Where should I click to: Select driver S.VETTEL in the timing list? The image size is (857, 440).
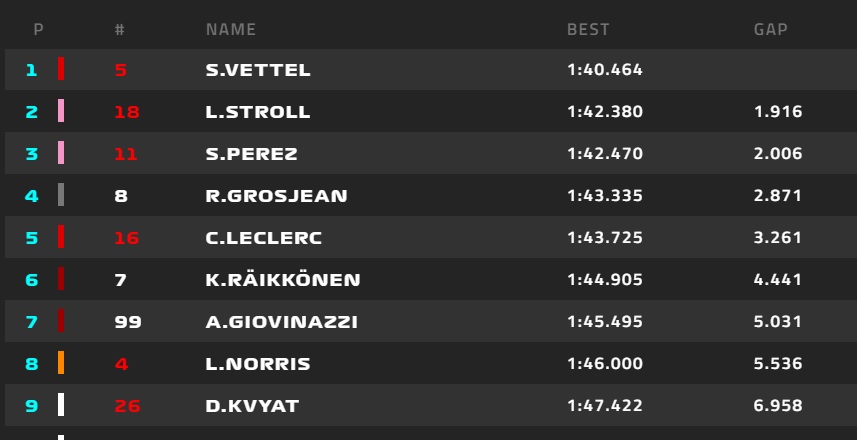[258, 70]
